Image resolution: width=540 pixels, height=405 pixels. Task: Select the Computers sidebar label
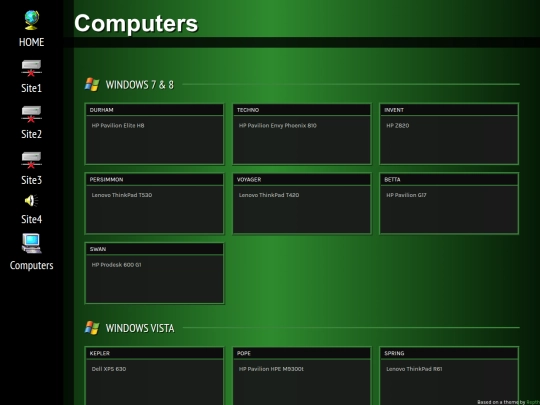coord(31,265)
